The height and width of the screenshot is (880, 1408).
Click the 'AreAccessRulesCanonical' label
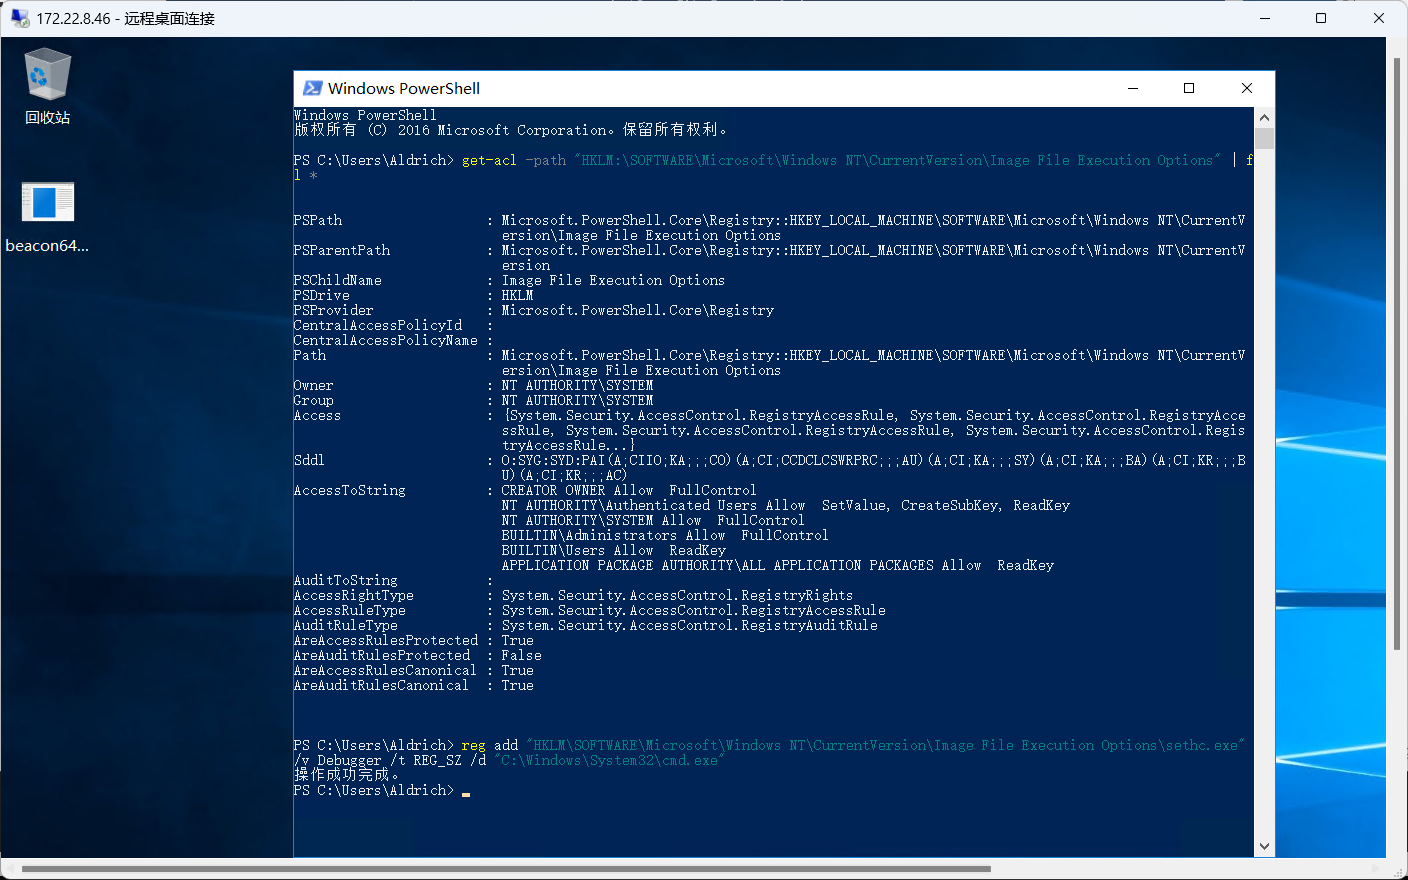[385, 670]
